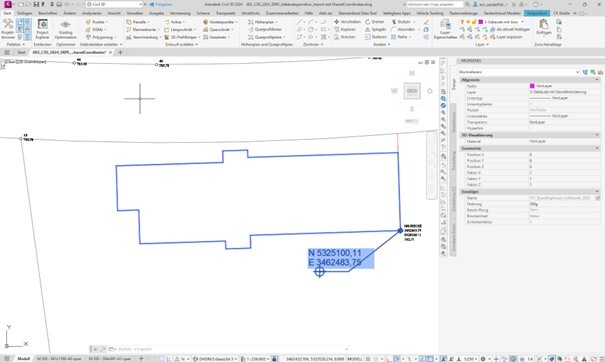The height and width of the screenshot is (362, 605).
Task: Toggle layer on/off lightbulb icon
Action: 462,22
